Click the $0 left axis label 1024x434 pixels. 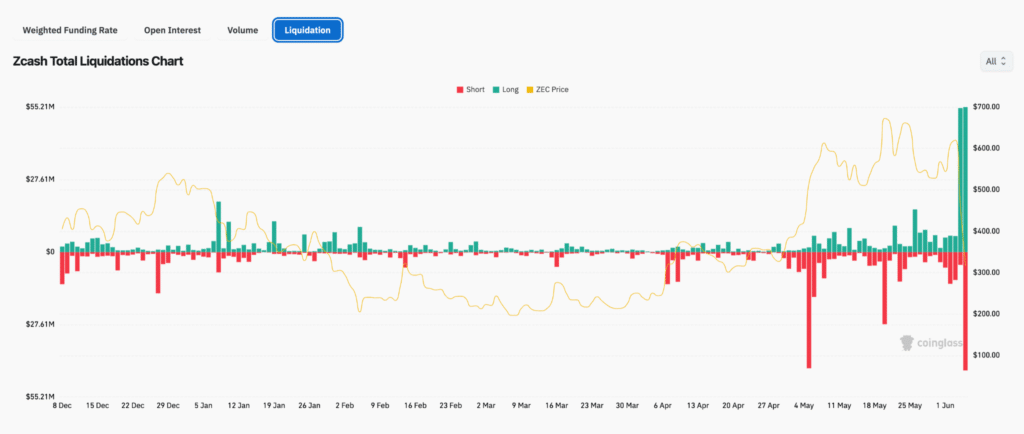point(49,252)
